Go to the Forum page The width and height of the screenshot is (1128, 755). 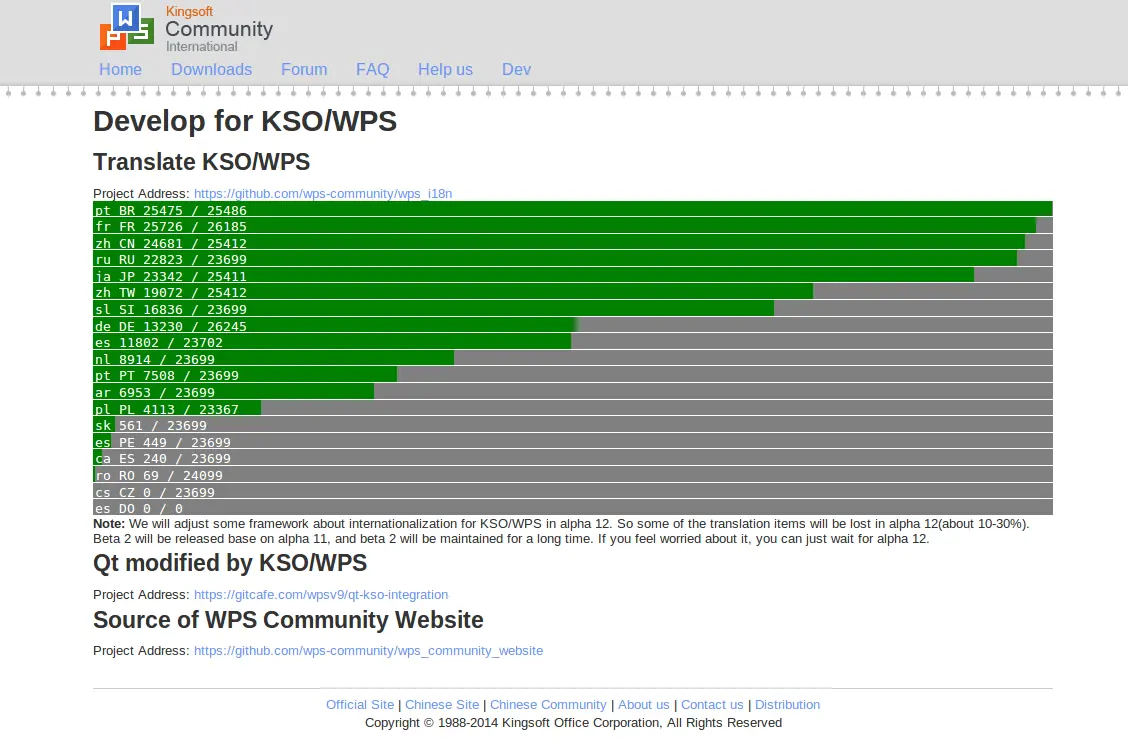click(304, 70)
